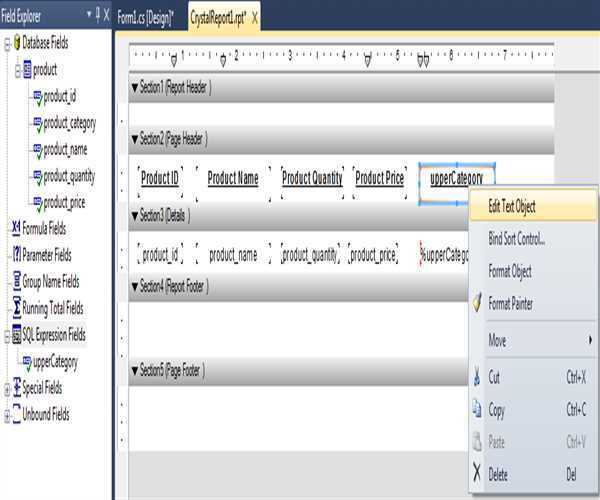The width and height of the screenshot is (600, 500).
Task: Select the product_category field in tree
Action: point(69,123)
